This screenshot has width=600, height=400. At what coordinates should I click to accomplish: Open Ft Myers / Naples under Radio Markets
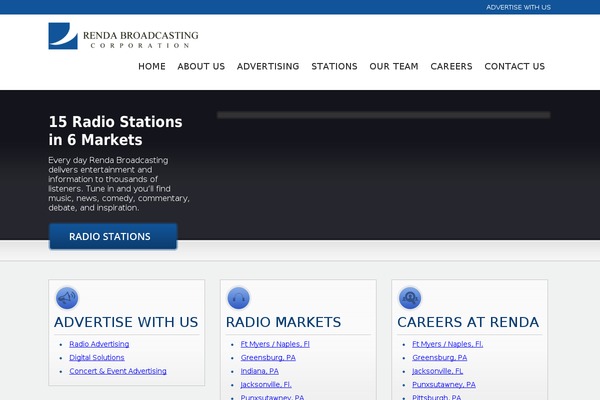click(x=275, y=344)
